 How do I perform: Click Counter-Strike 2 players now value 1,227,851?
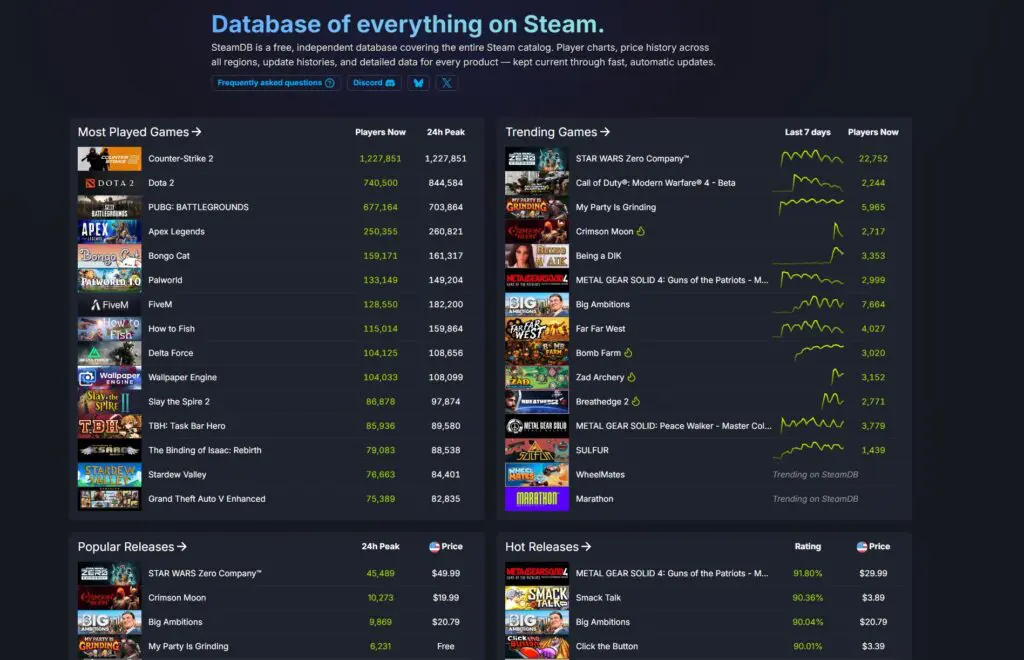[380, 159]
